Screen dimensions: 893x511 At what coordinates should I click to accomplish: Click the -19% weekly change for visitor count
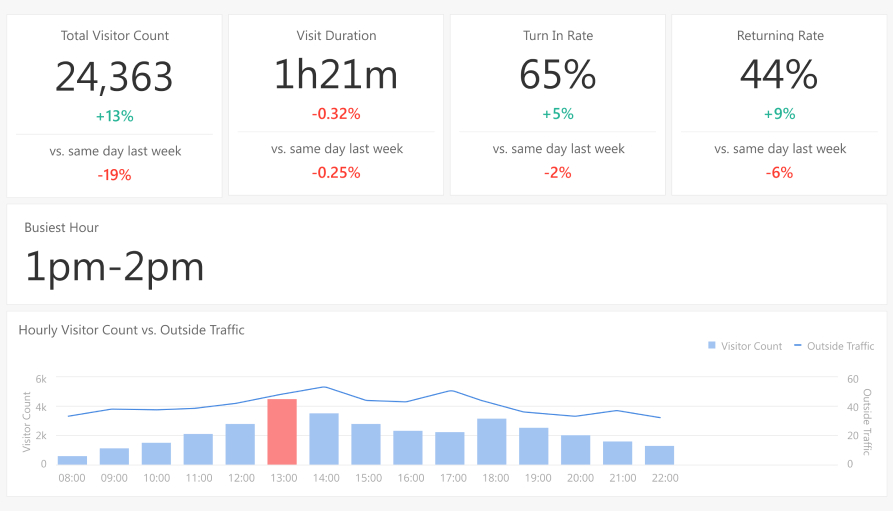tap(114, 175)
